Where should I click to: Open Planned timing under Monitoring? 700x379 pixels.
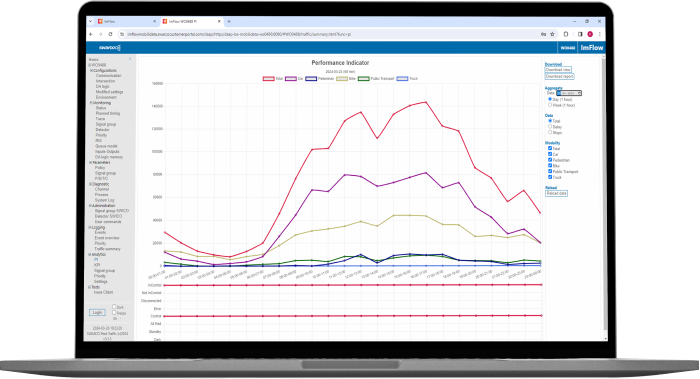[x=108, y=114]
